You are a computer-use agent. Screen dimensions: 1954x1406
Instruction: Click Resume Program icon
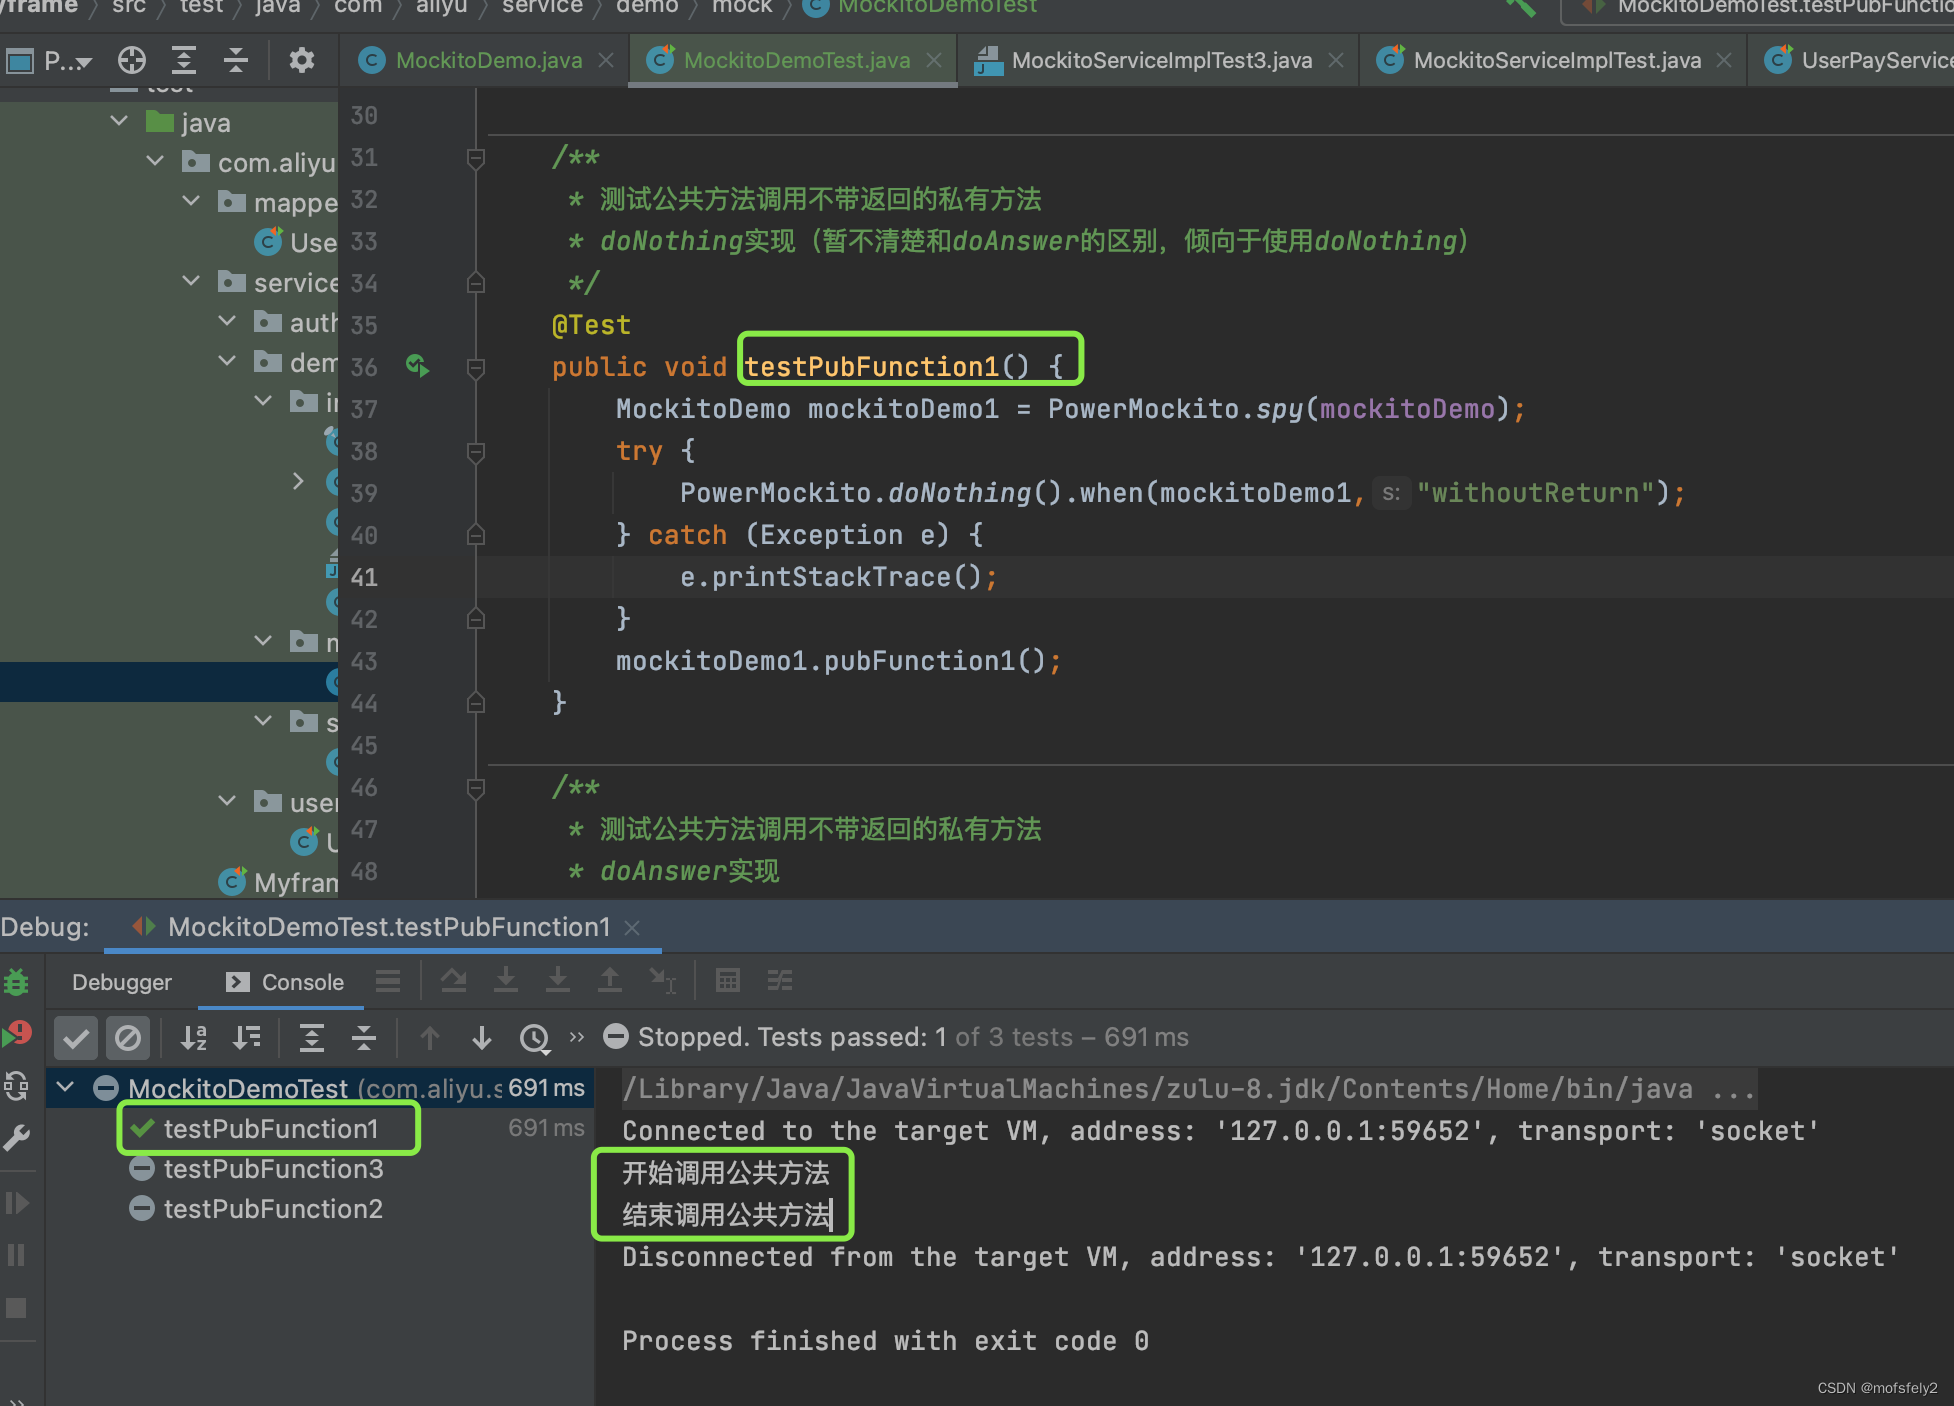16,1203
